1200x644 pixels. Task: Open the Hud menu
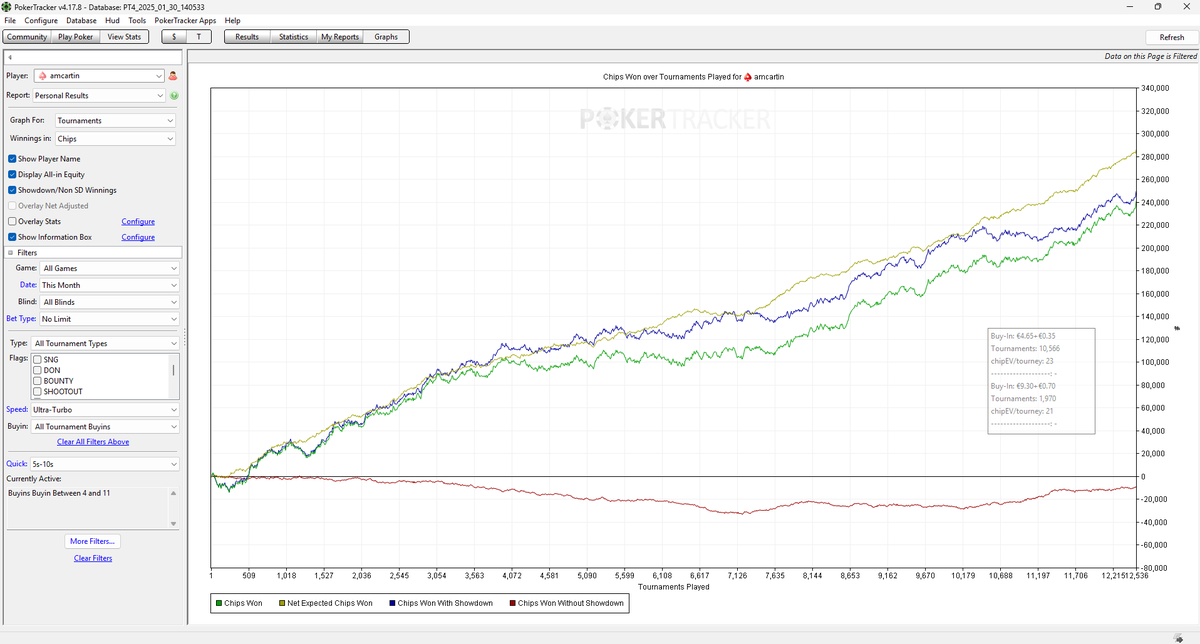113,20
